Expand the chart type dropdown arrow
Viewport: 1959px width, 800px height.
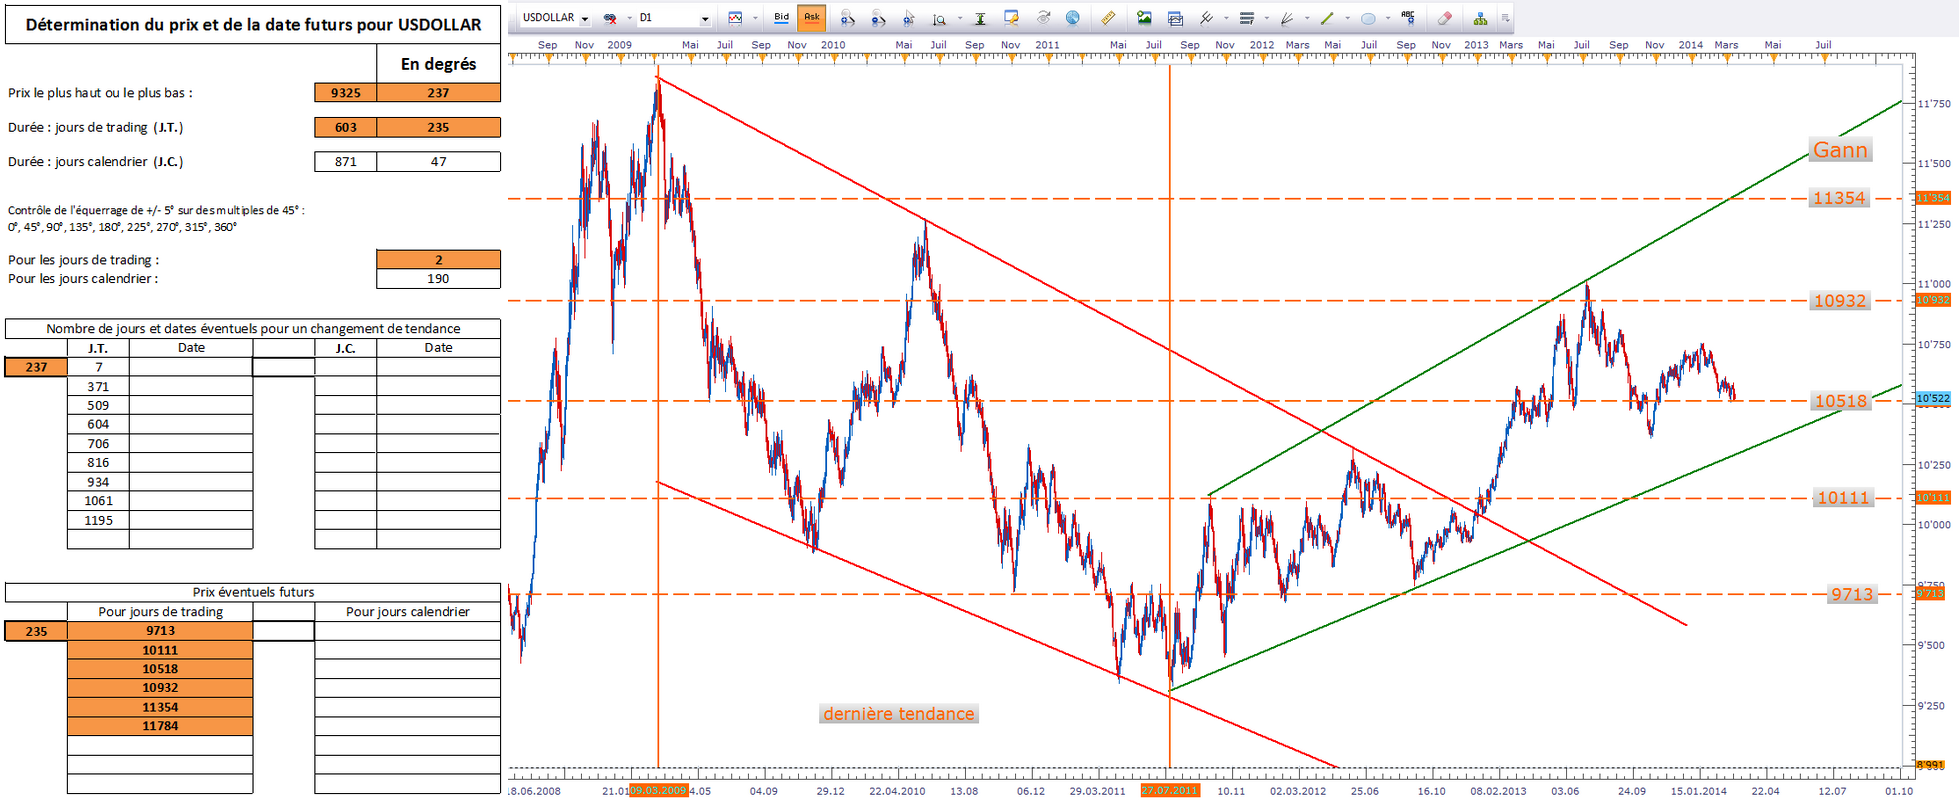click(755, 18)
